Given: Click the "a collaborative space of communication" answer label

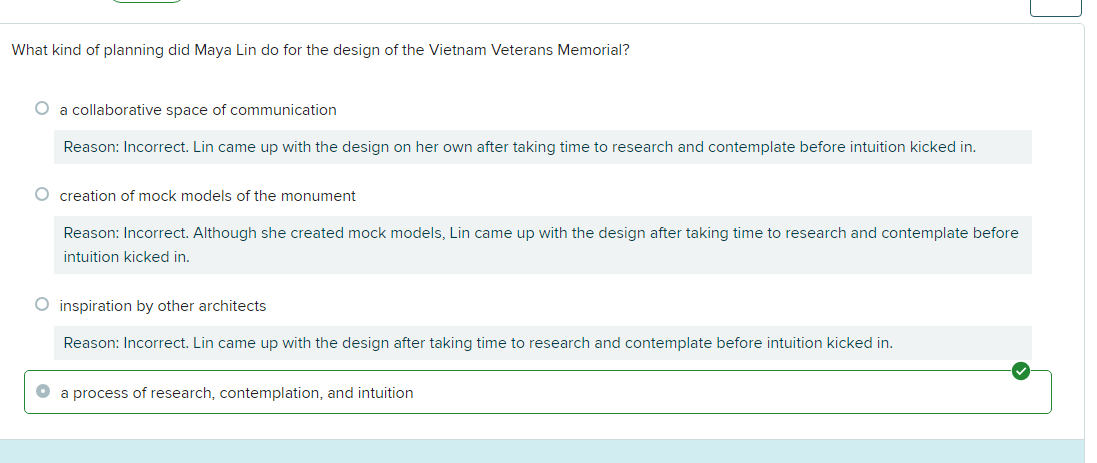Looking at the screenshot, I should pyautogui.click(x=198, y=110).
